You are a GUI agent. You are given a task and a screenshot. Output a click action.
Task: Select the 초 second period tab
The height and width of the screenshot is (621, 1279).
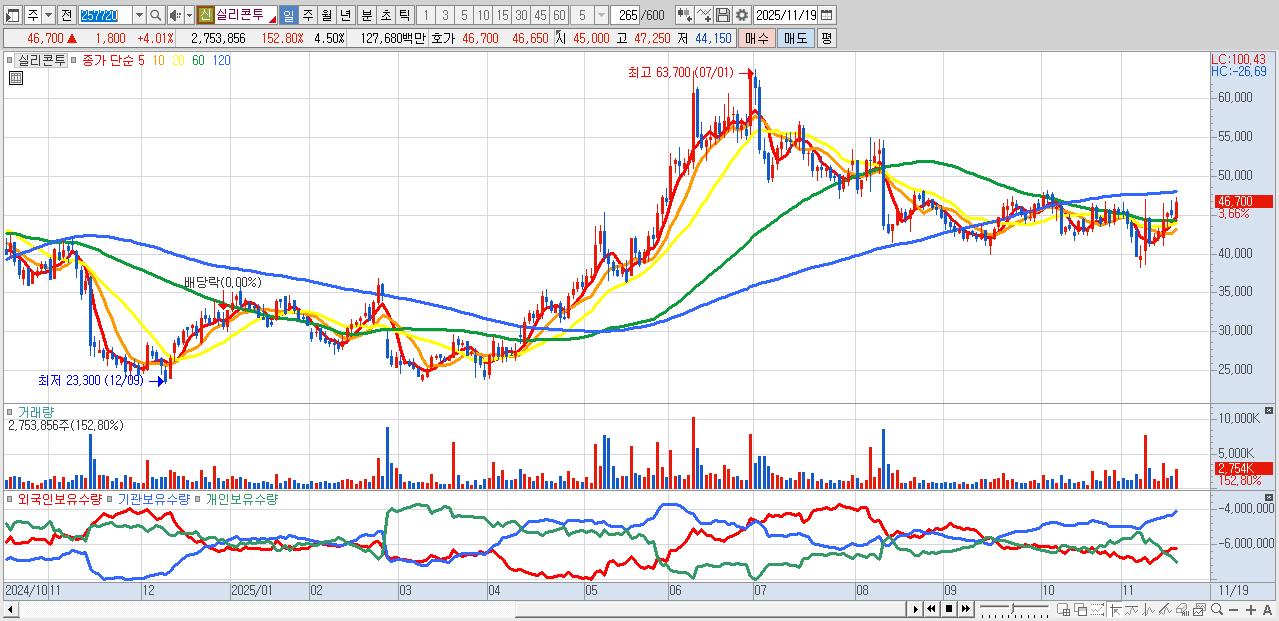[385, 15]
